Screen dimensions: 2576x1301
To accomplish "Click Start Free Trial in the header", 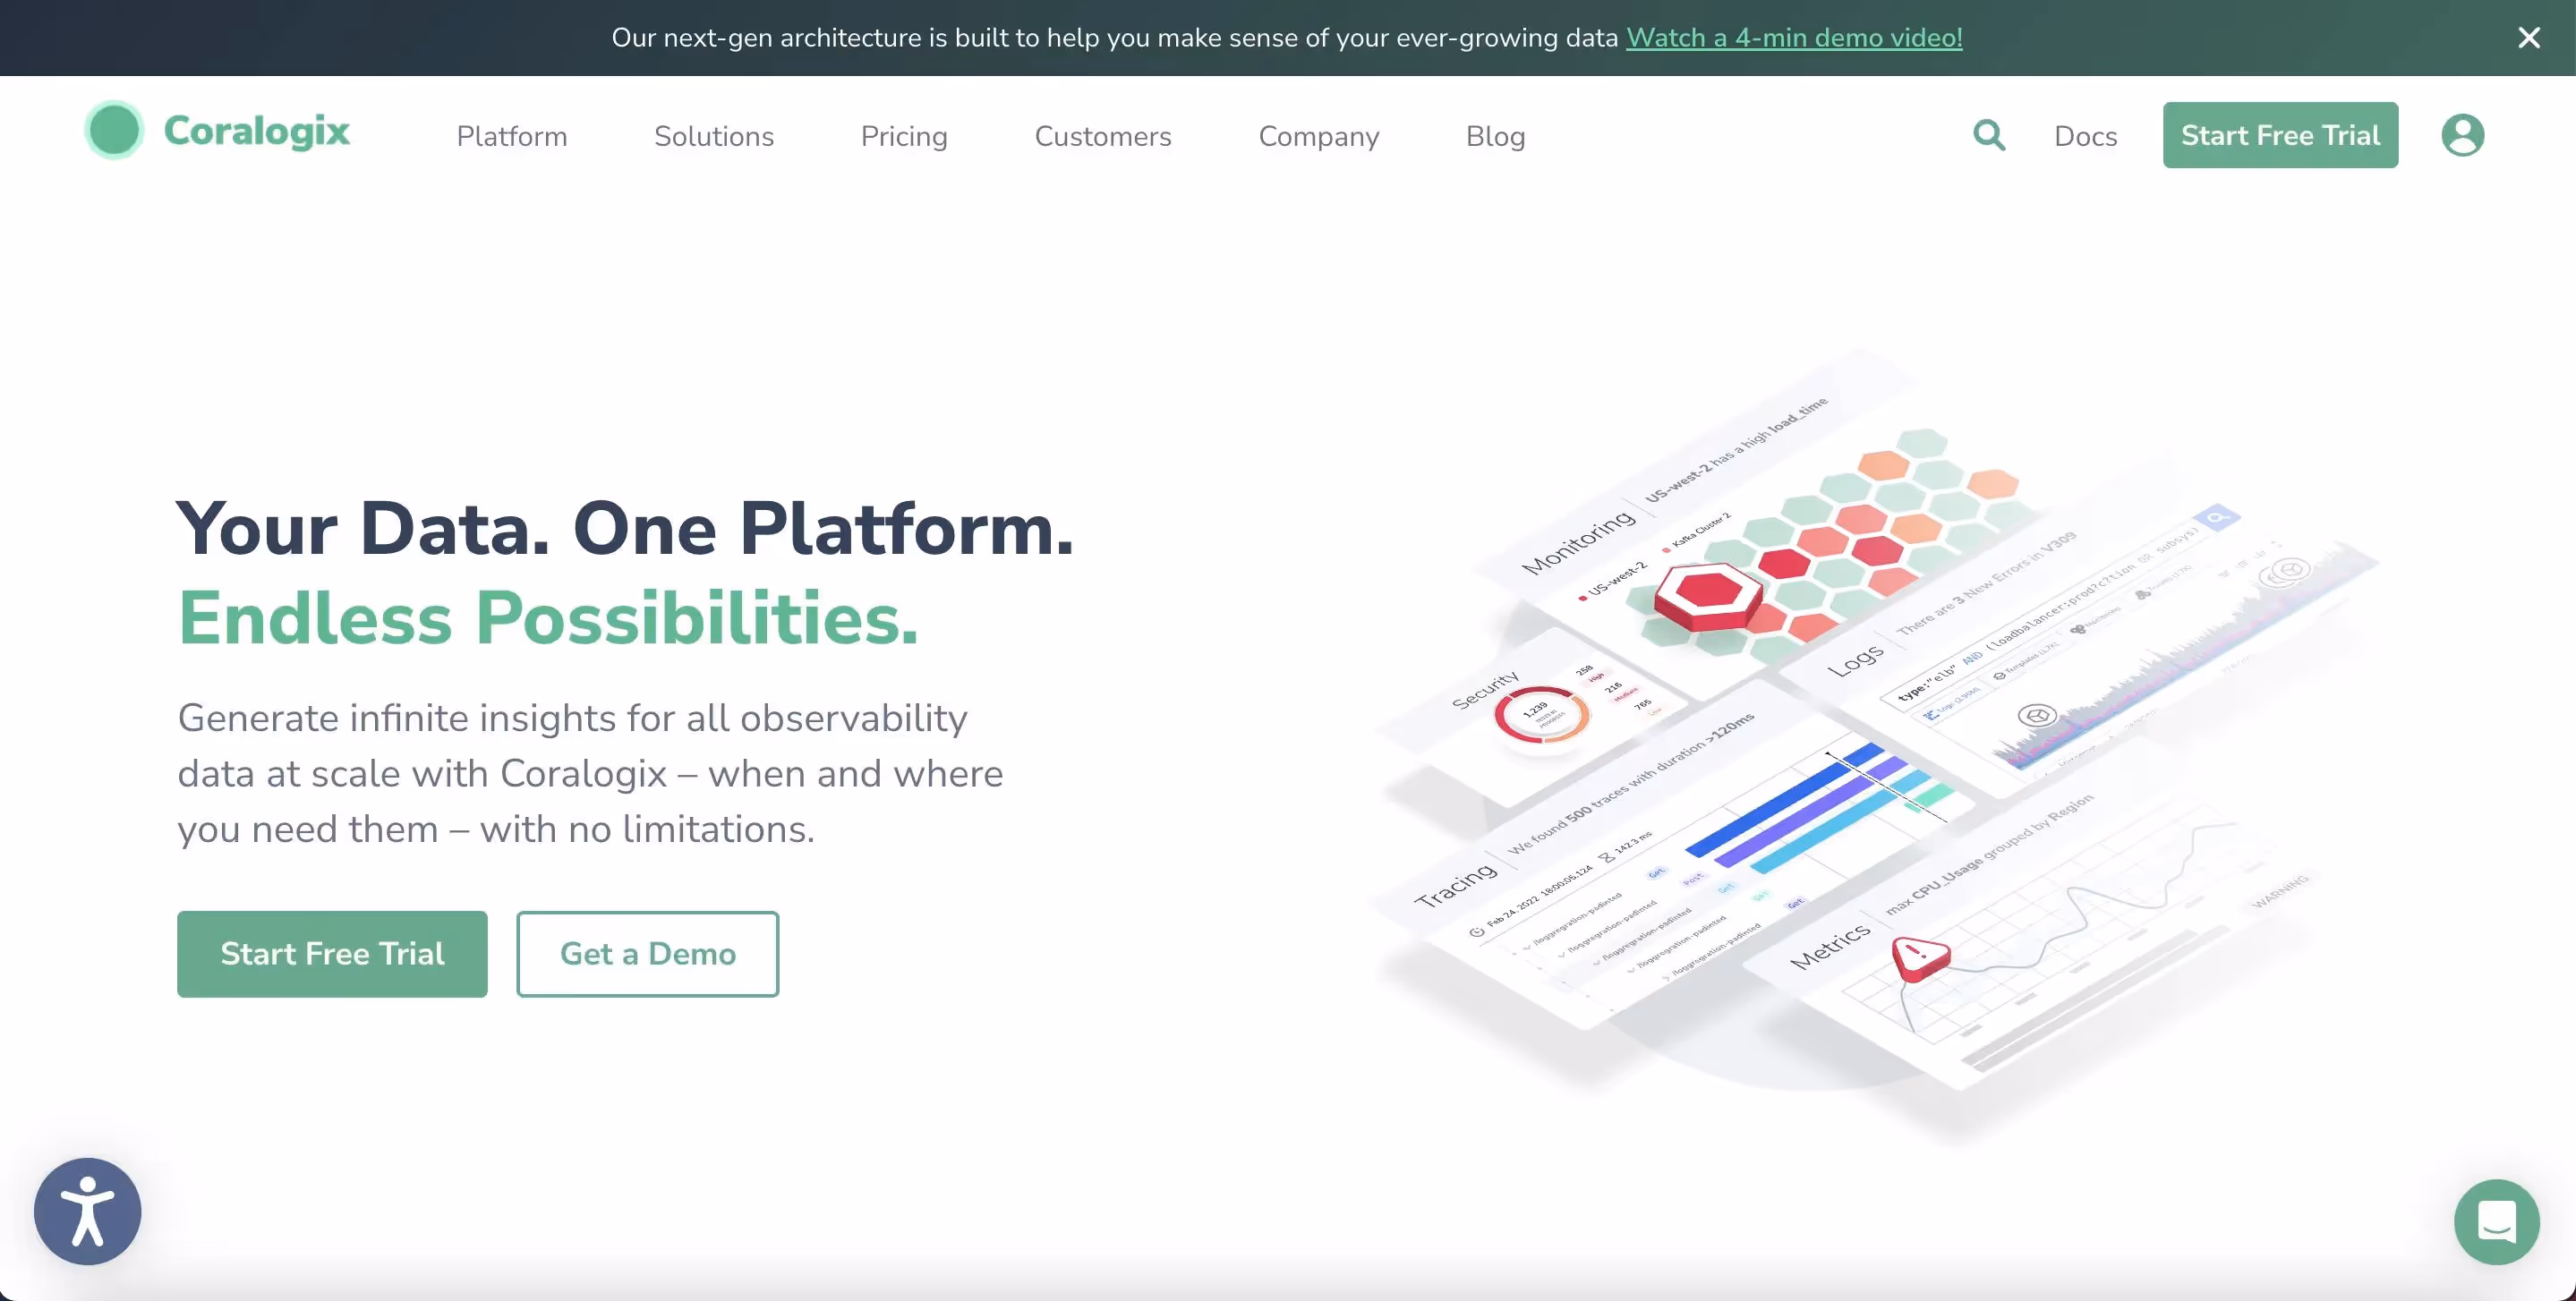I will tap(2280, 135).
